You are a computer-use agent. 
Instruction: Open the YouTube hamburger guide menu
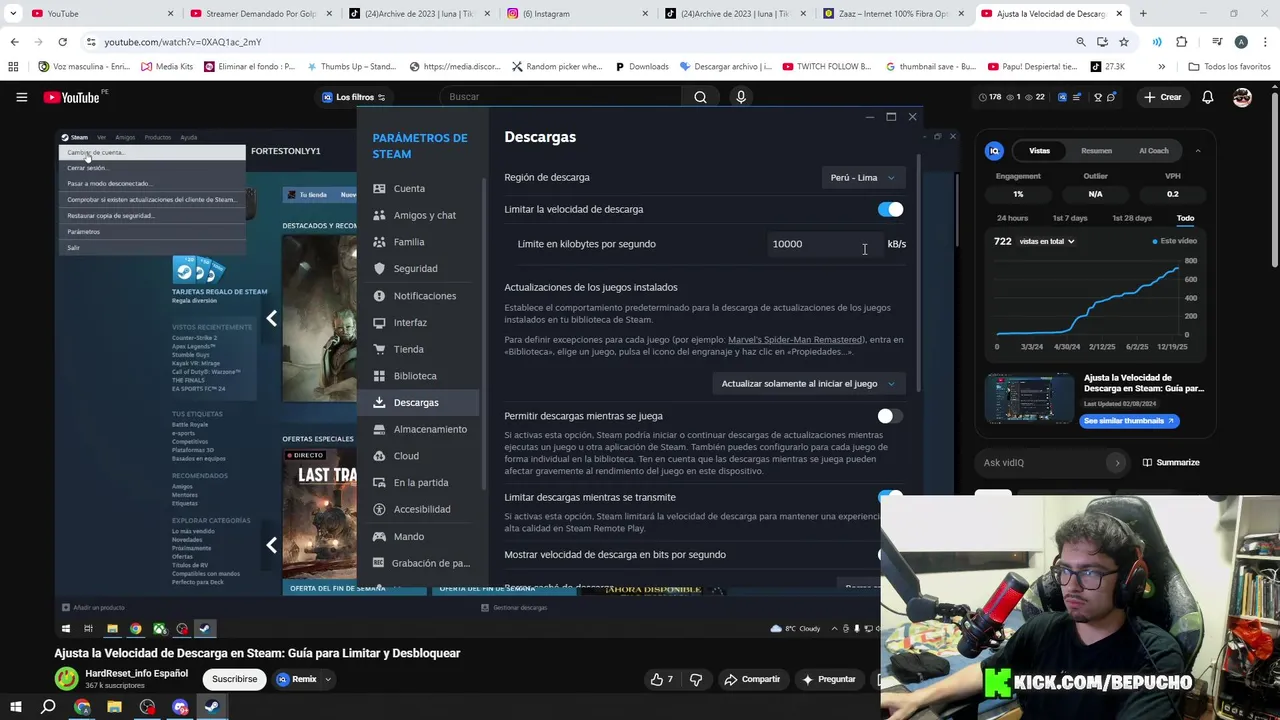pyautogui.click(x=21, y=97)
